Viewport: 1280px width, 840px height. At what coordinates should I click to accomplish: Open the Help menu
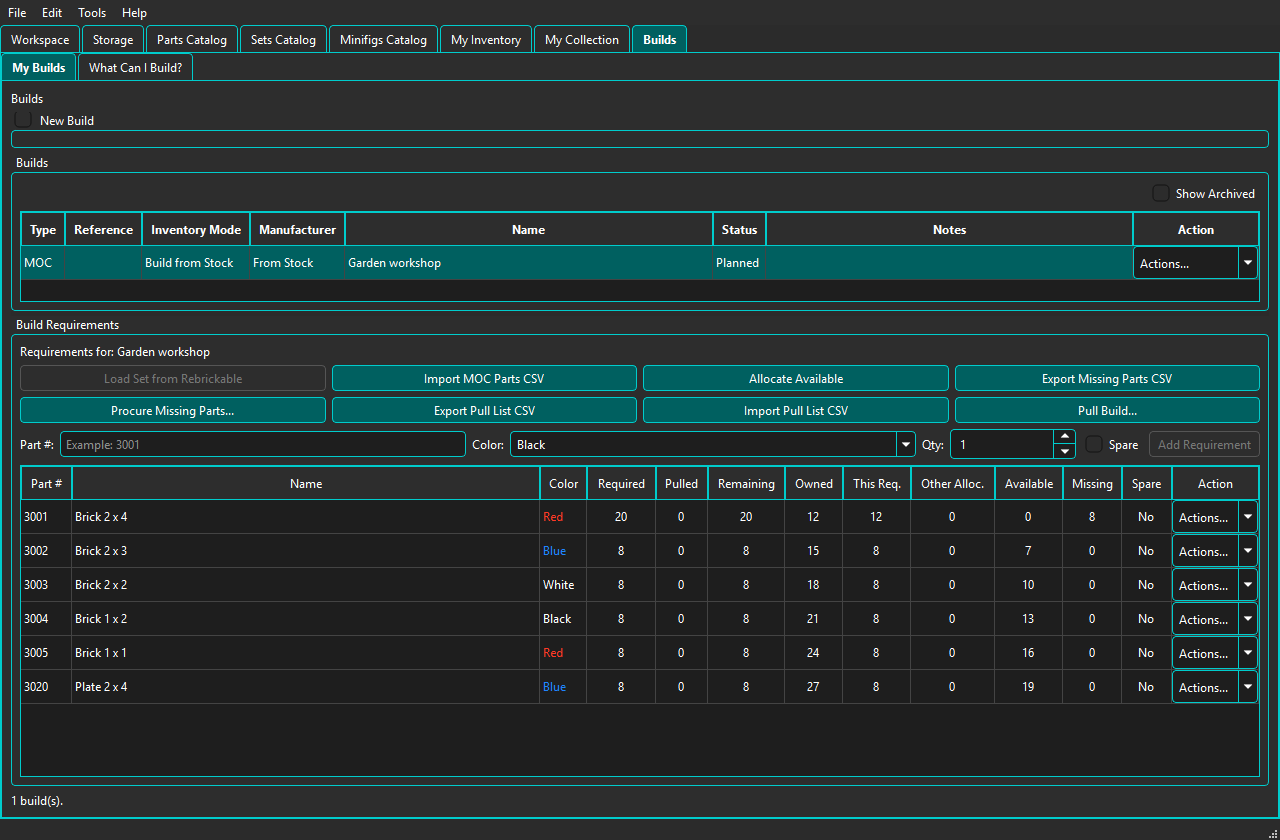(134, 13)
